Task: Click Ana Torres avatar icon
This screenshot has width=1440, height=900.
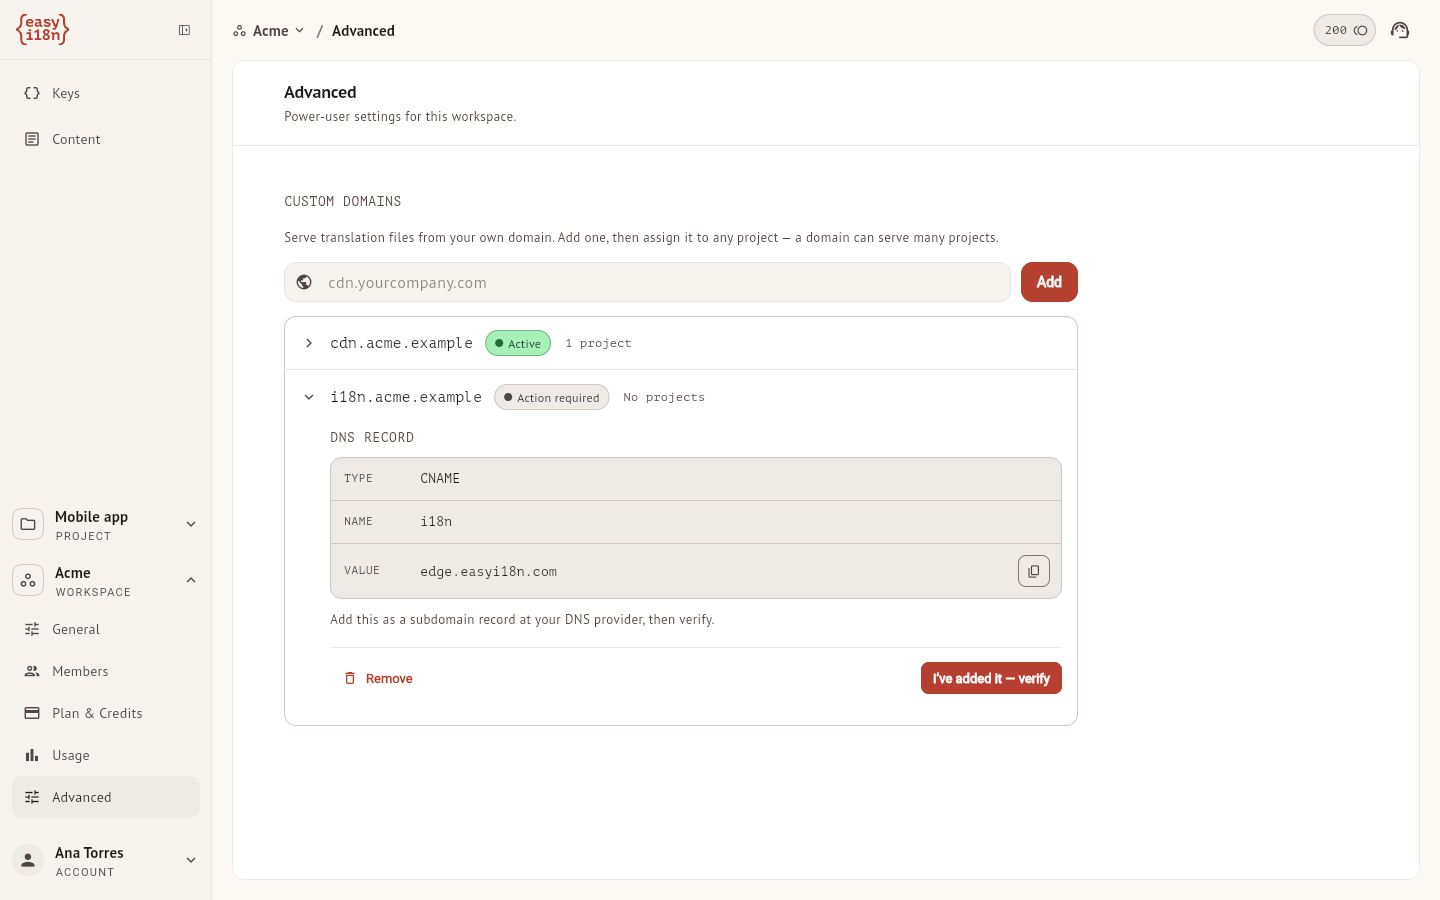Action: (28, 860)
